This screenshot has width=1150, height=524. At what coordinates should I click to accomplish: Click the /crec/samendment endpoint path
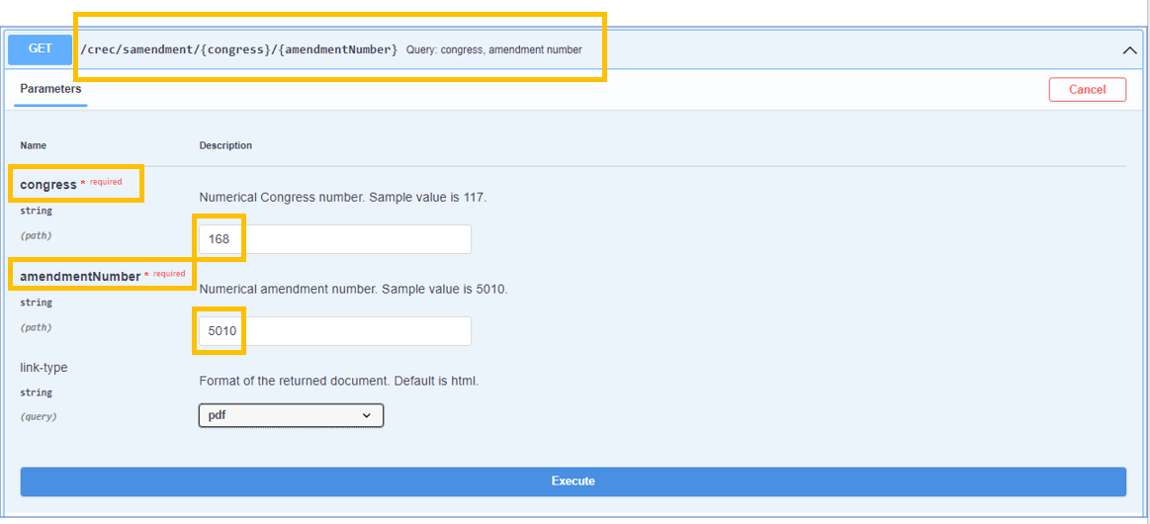(x=239, y=49)
